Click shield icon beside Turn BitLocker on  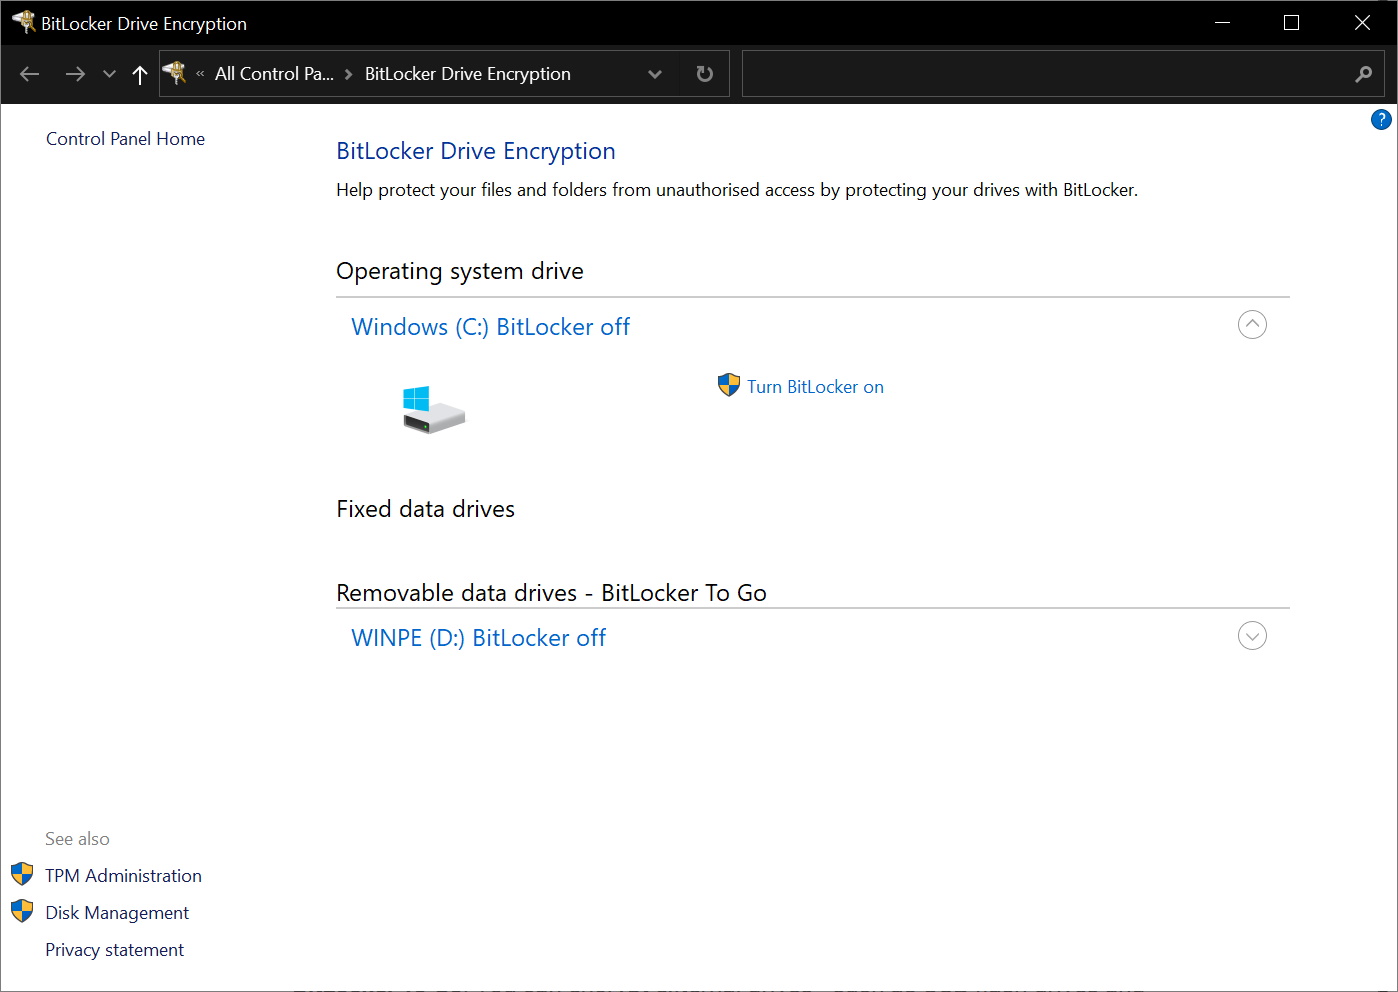pos(729,385)
